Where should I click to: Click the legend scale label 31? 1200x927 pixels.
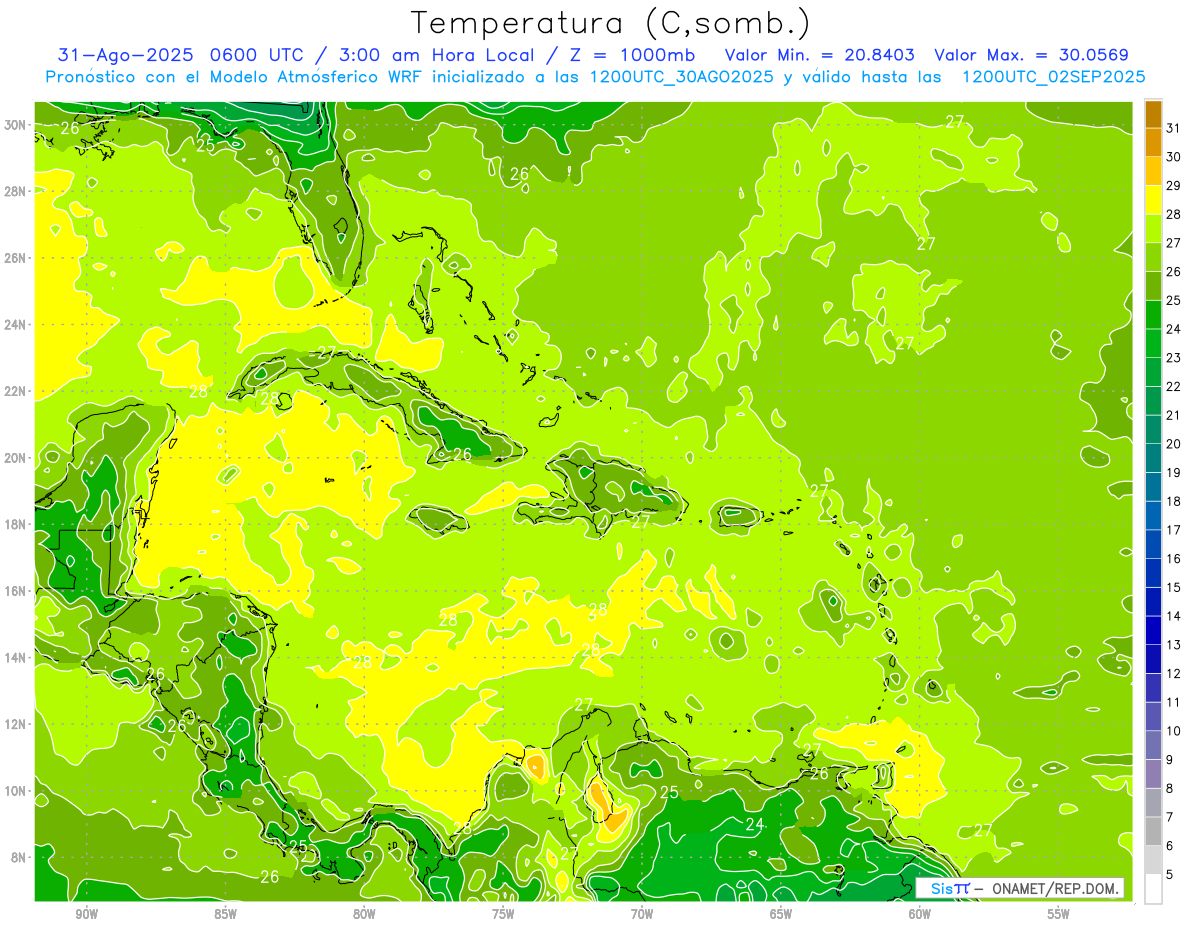point(1173,128)
